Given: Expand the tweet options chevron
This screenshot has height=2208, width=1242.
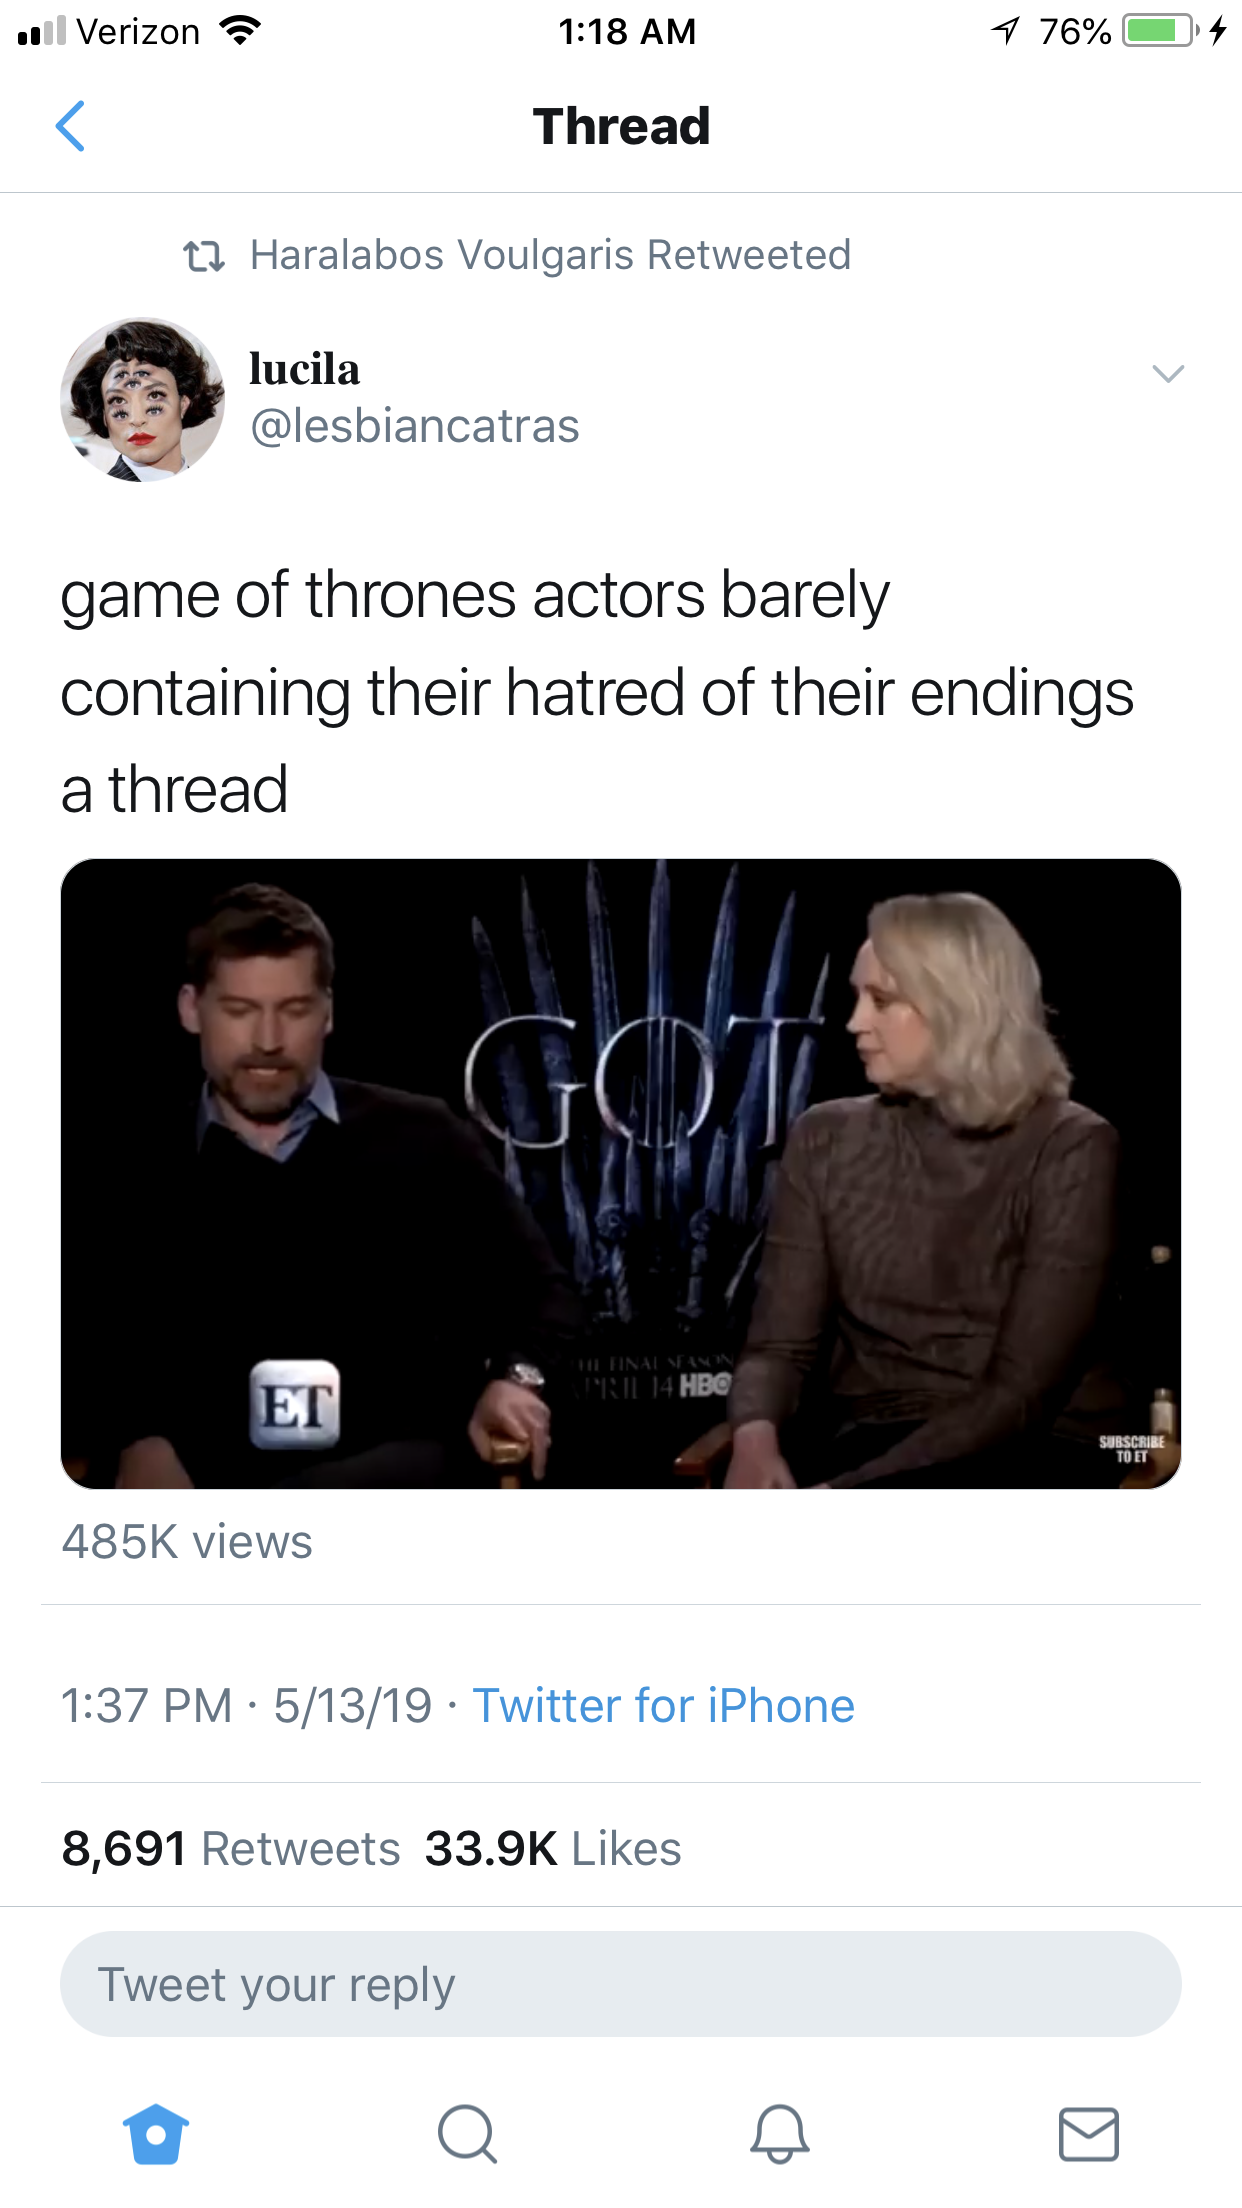Looking at the screenshot, I should coord(1168,374).
